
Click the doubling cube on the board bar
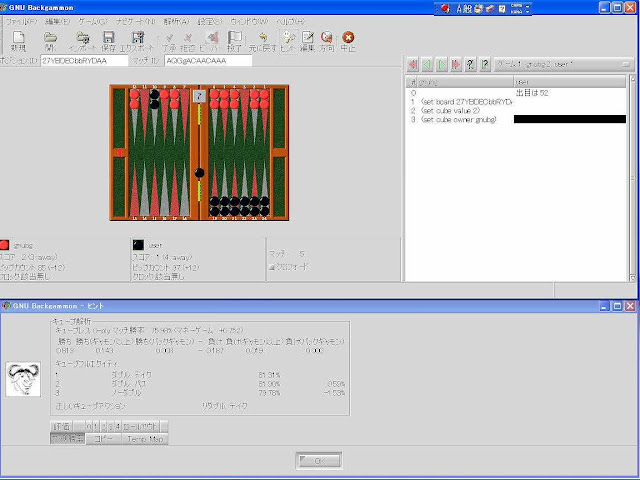[x=199, y=97]
